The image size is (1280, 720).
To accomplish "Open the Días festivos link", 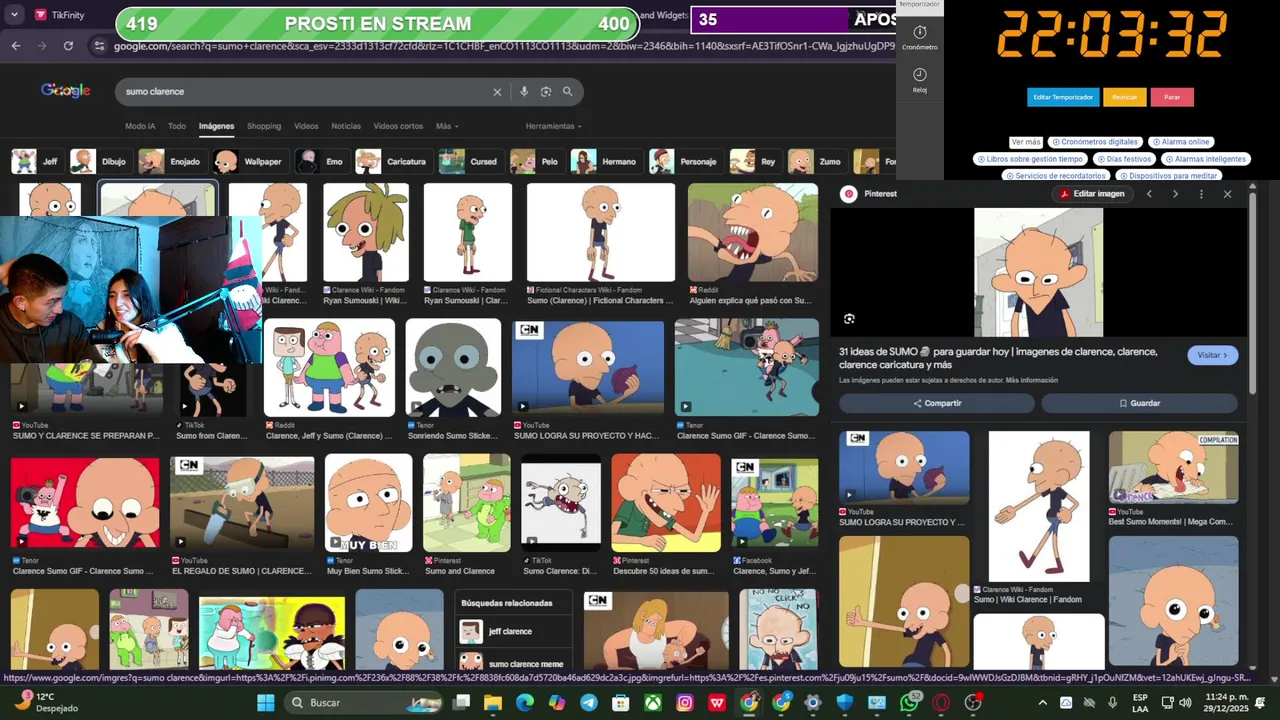I will 1125,159.
